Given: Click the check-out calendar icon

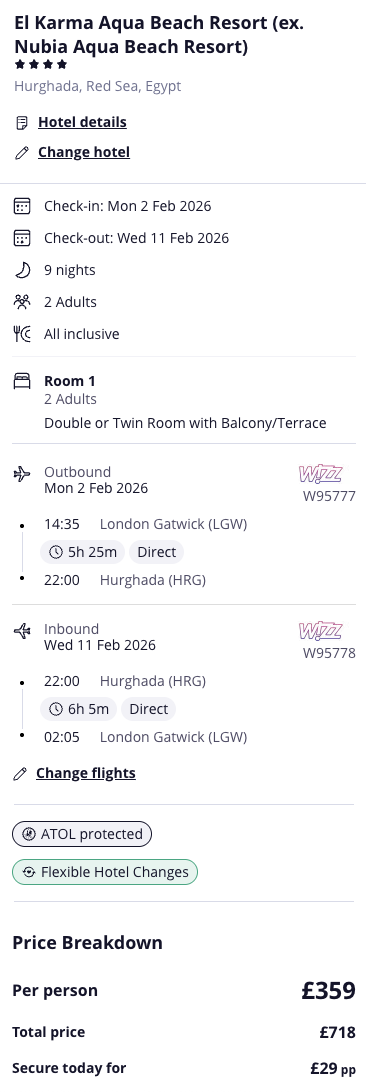Looking at the screenshot, I should [x=22, y=238].
